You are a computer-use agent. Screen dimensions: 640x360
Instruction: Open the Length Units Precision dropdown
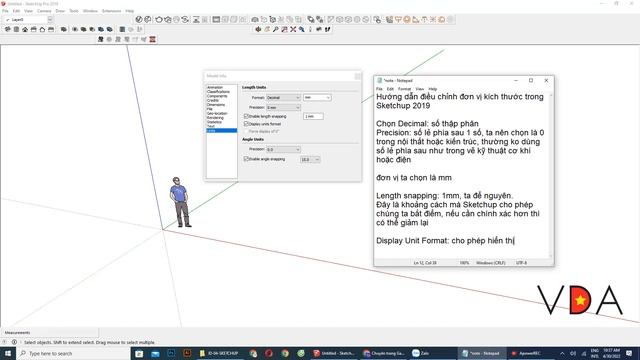coord(283,107)
